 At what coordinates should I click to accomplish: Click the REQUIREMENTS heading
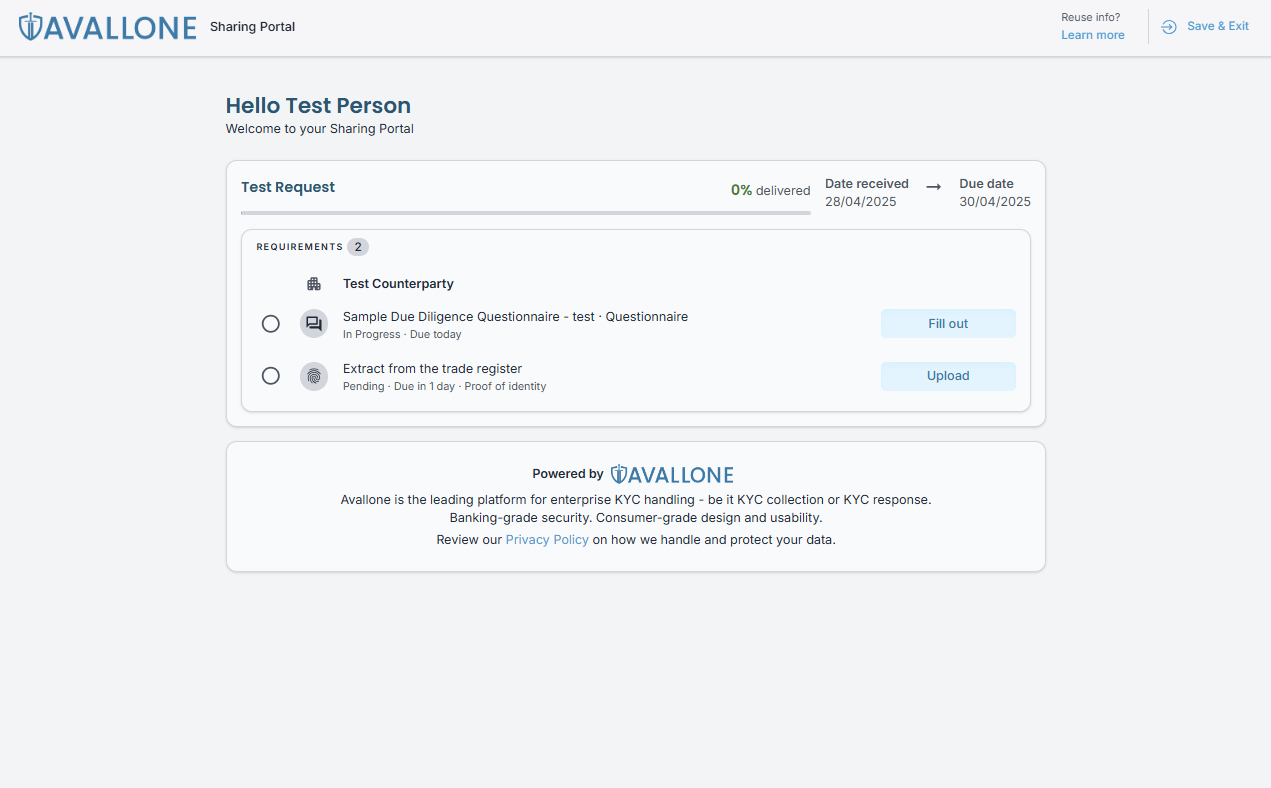(x=299, y=247)
